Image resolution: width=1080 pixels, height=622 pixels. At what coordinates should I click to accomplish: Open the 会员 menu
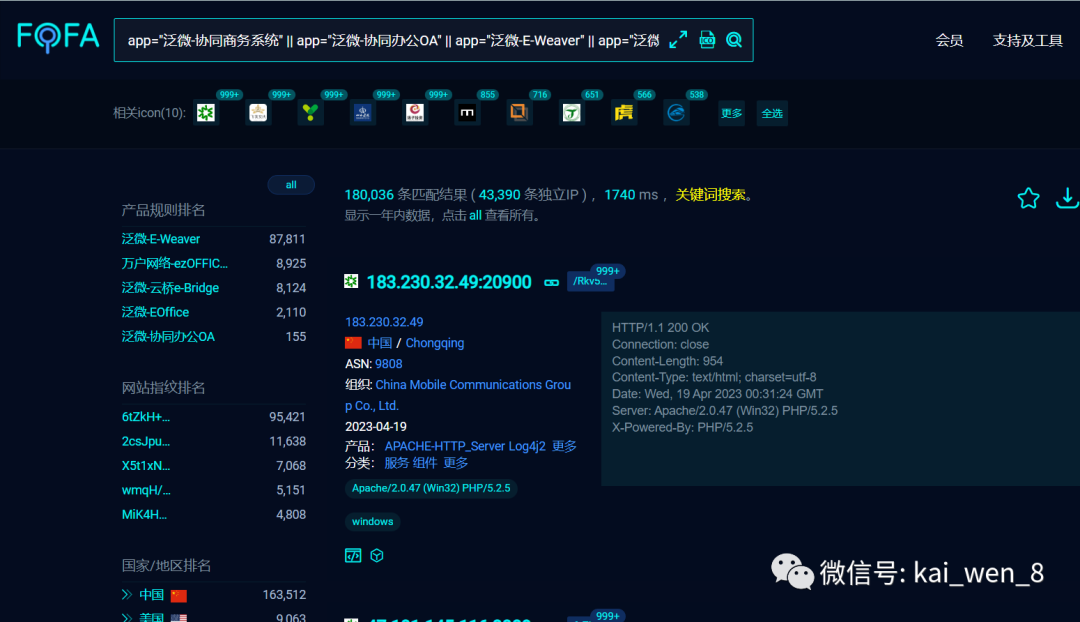(x=949, y=41)
